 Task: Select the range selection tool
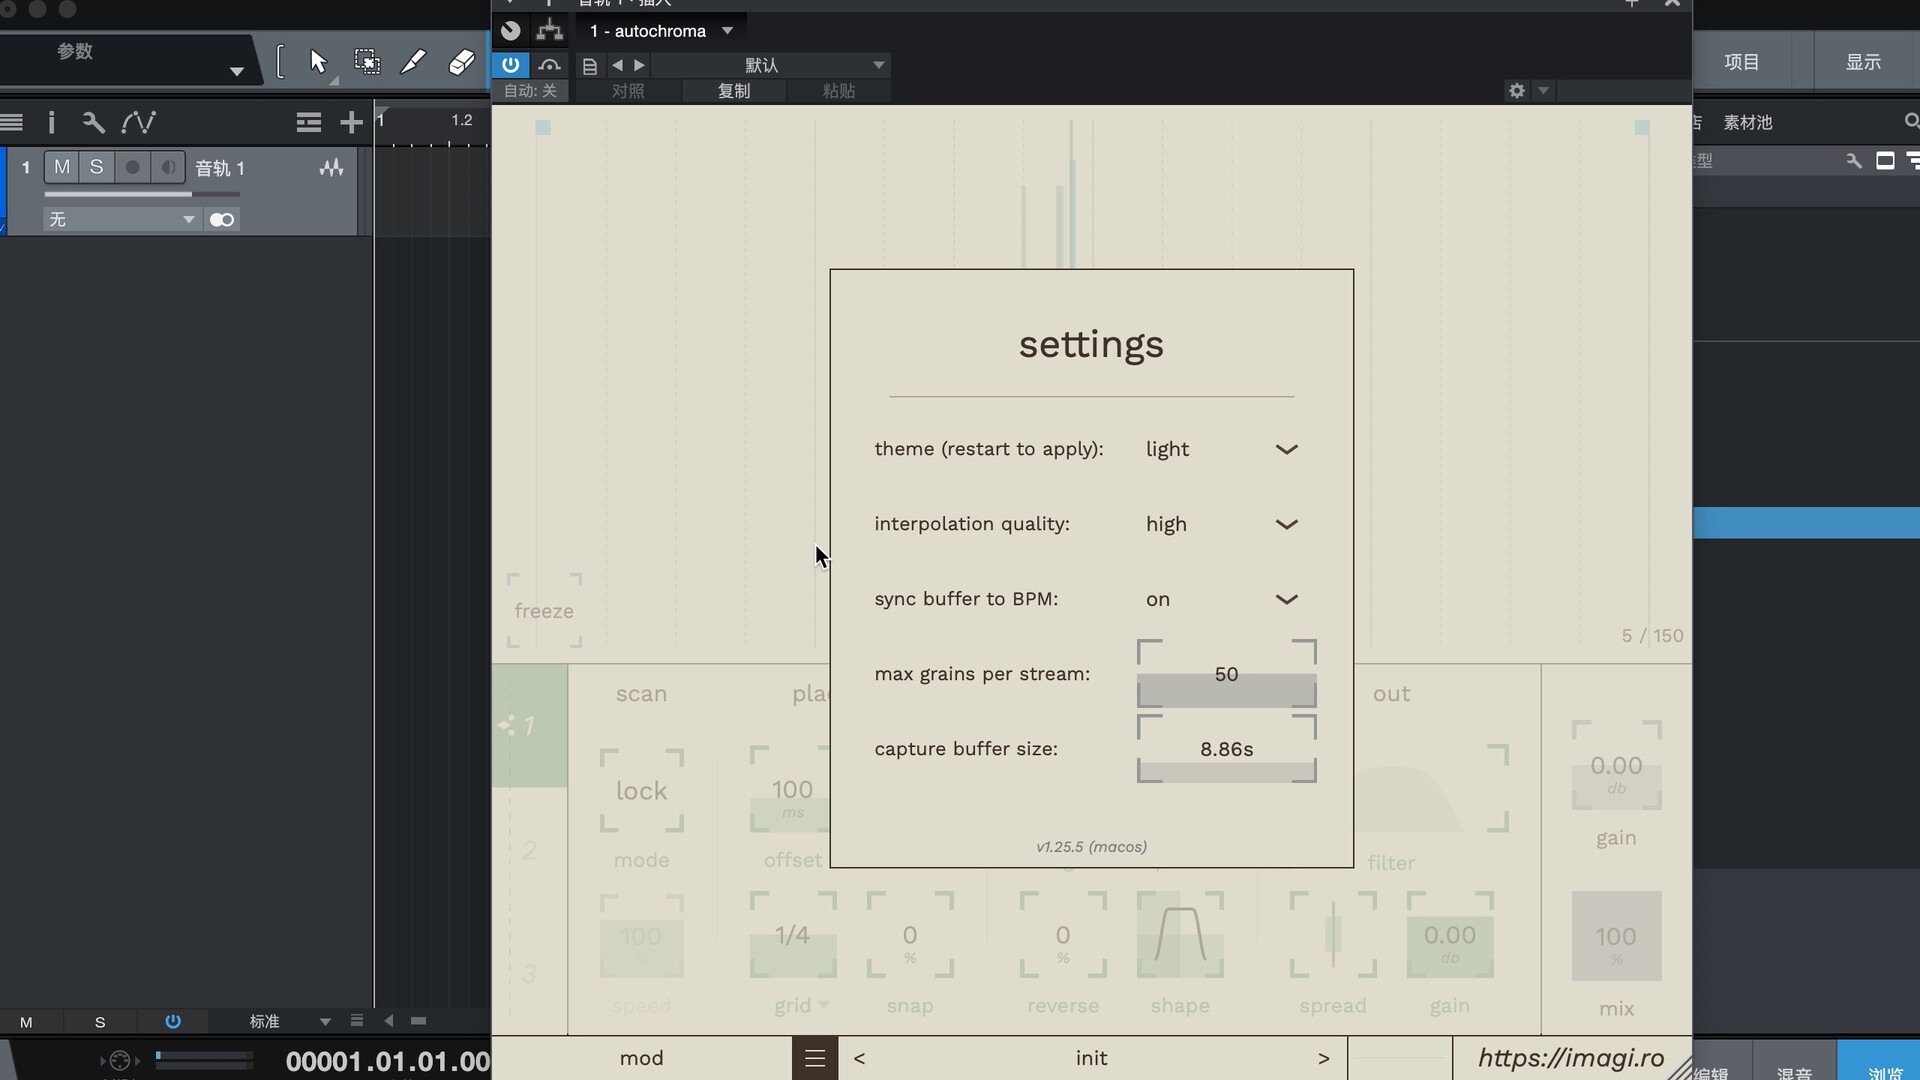pos(367,62)
